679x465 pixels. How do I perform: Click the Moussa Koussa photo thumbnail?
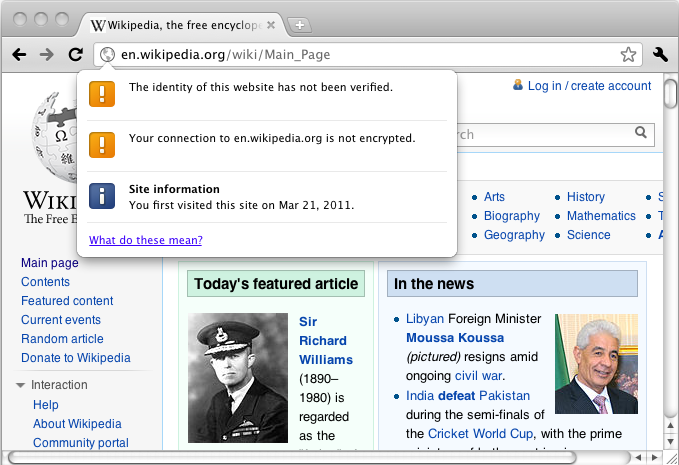(x=596, y=364)
